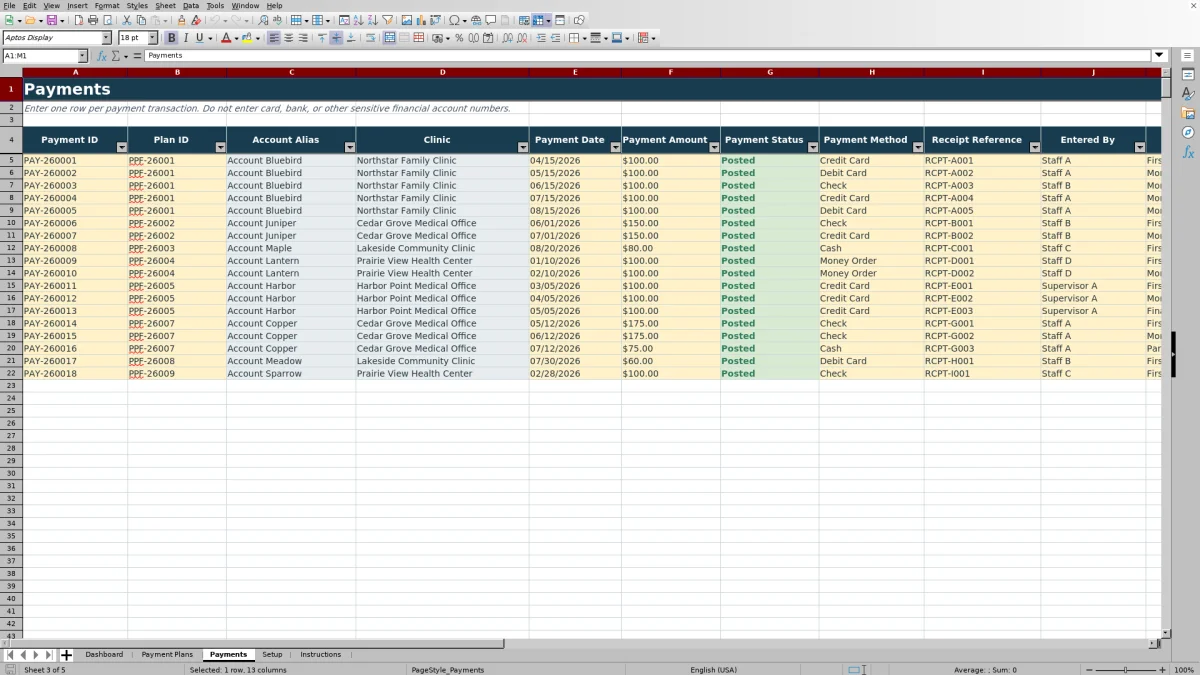
Task: Toggle Freeze rows and columns
Action: coord(538,20)
